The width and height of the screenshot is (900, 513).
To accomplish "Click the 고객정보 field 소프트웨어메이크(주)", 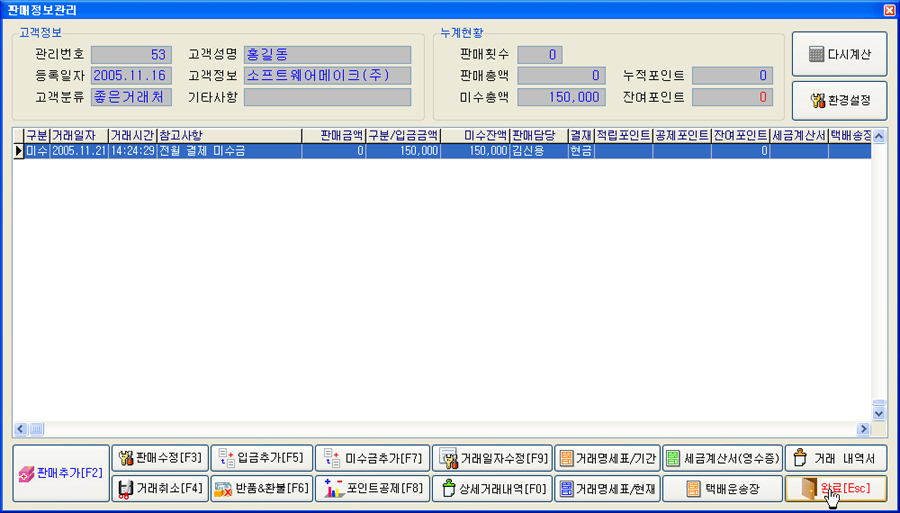I will 327,76.
